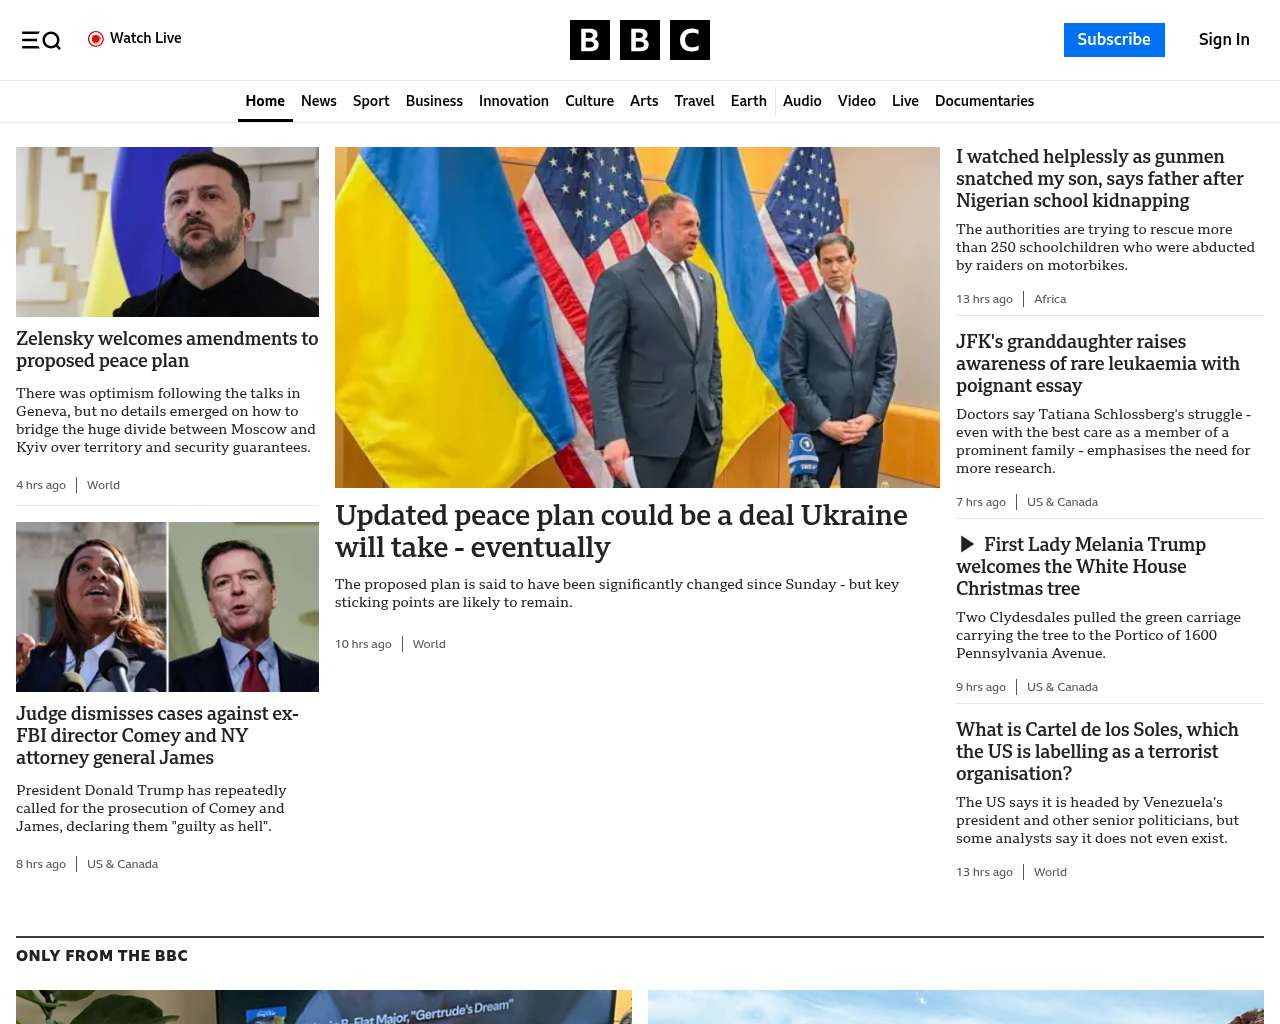Click the 'ONLY FROM THE BBC' section heading

click(102, 956)
